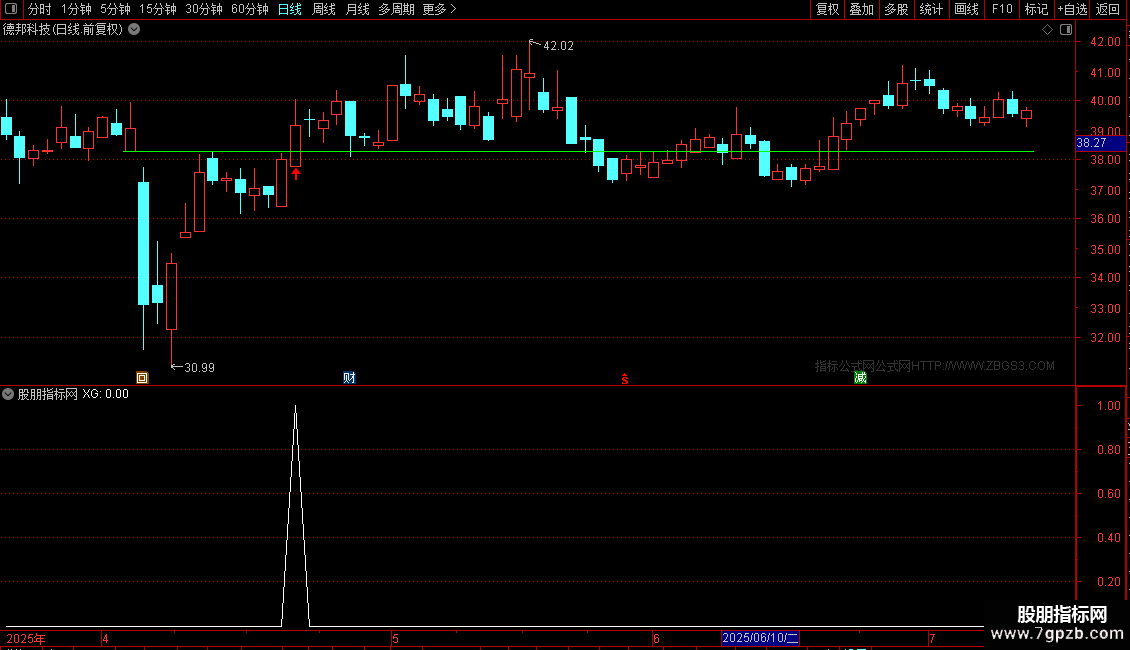Screen dimensions: 1130x650
Task: Select the 60分钟 period
Action: pos(250,9)
